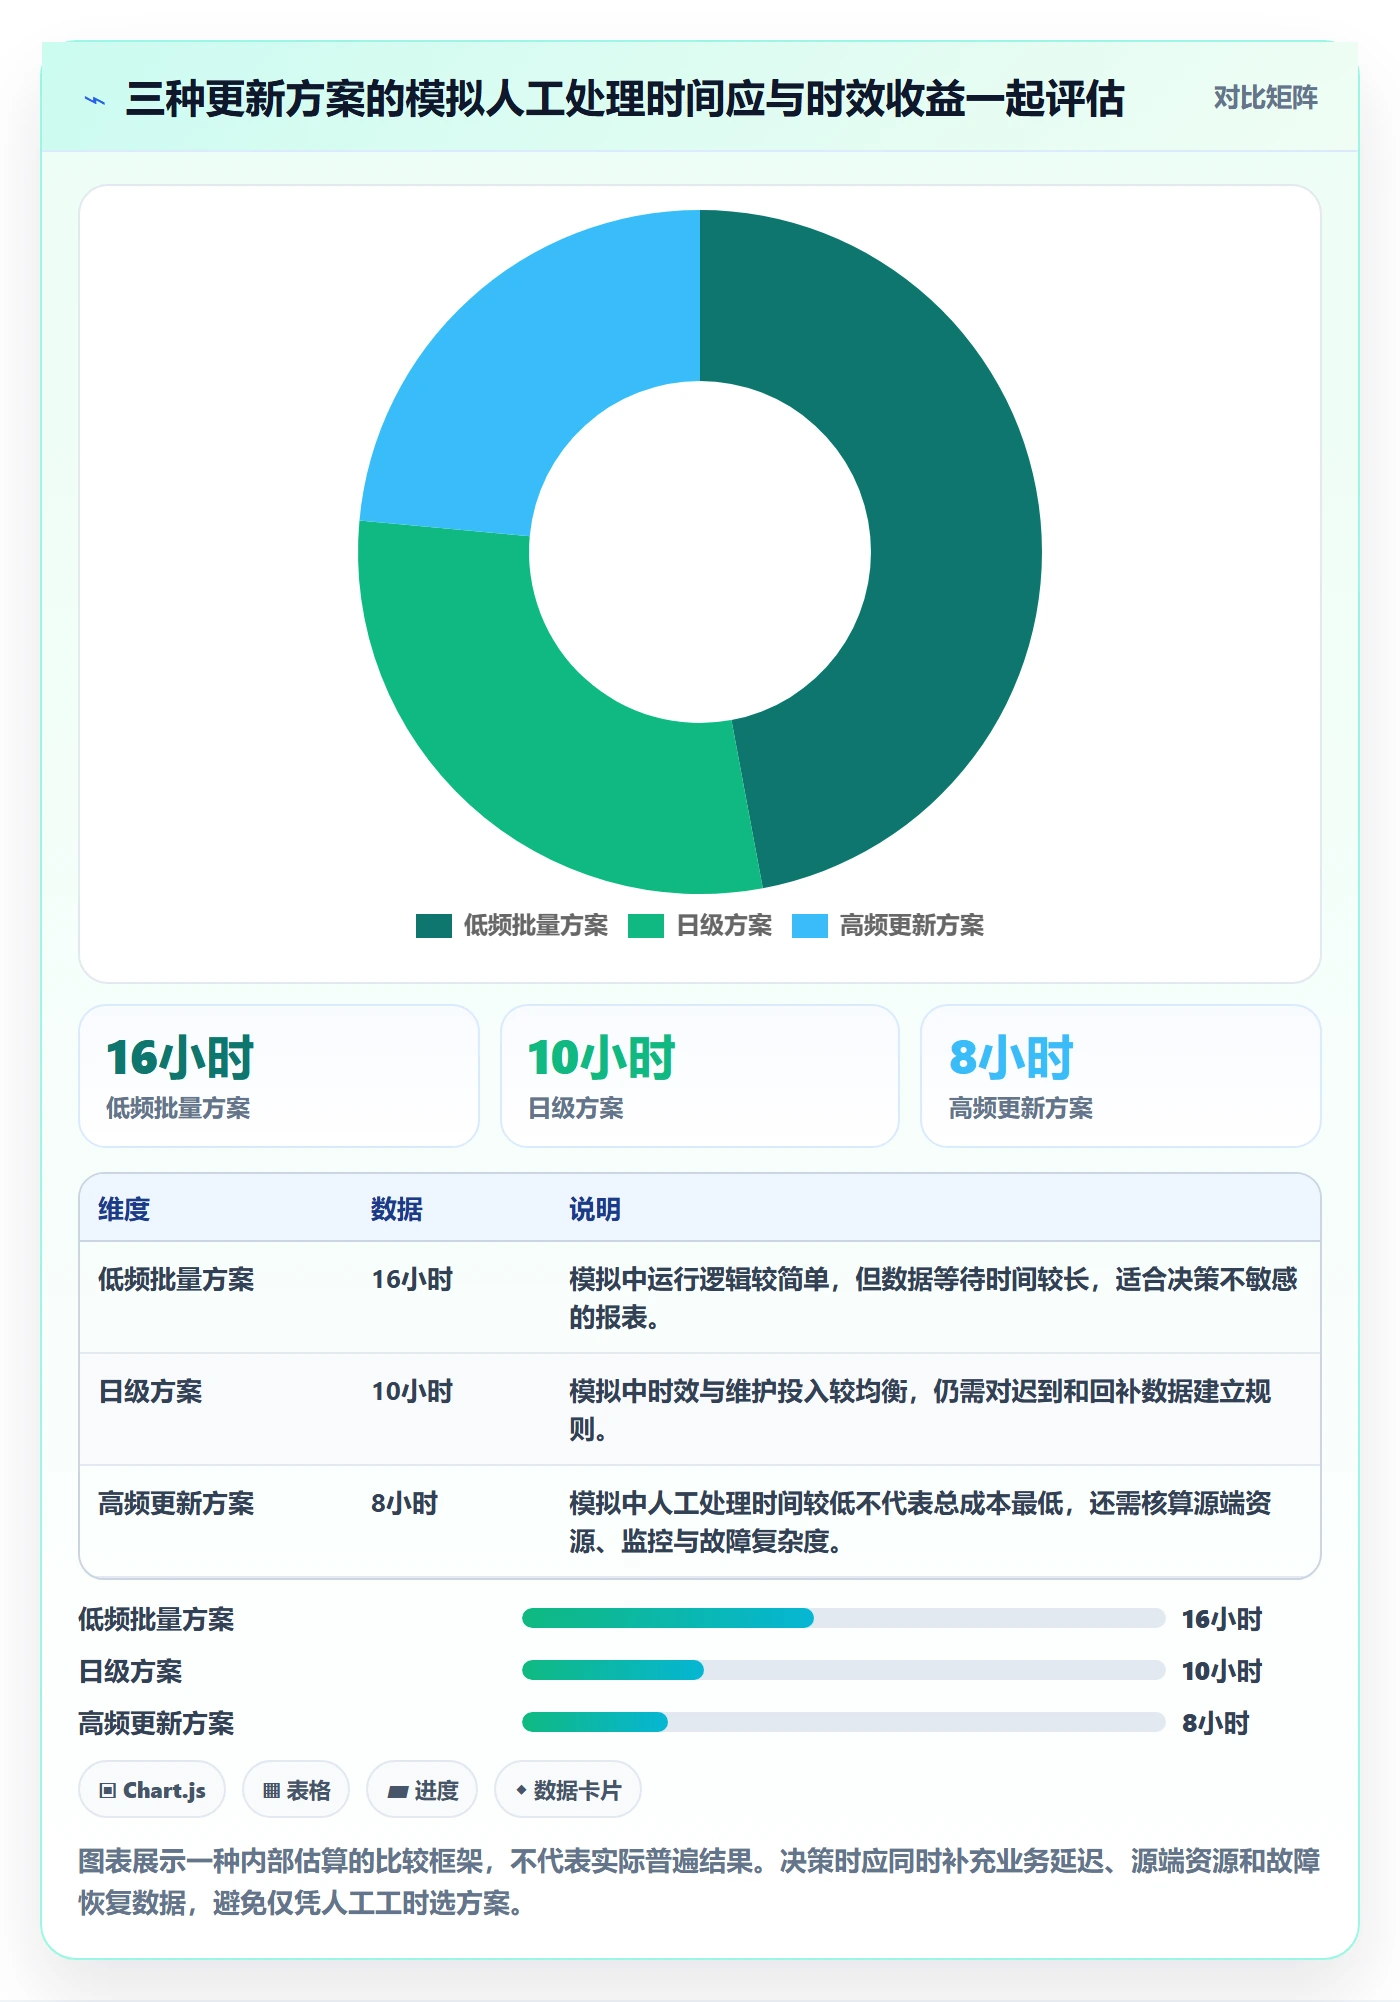Image resolution: width=1400 pixels, height=2002 pixels.
Task: Click the 日级方案 progress bar
Action: [x=844, y=1670]
